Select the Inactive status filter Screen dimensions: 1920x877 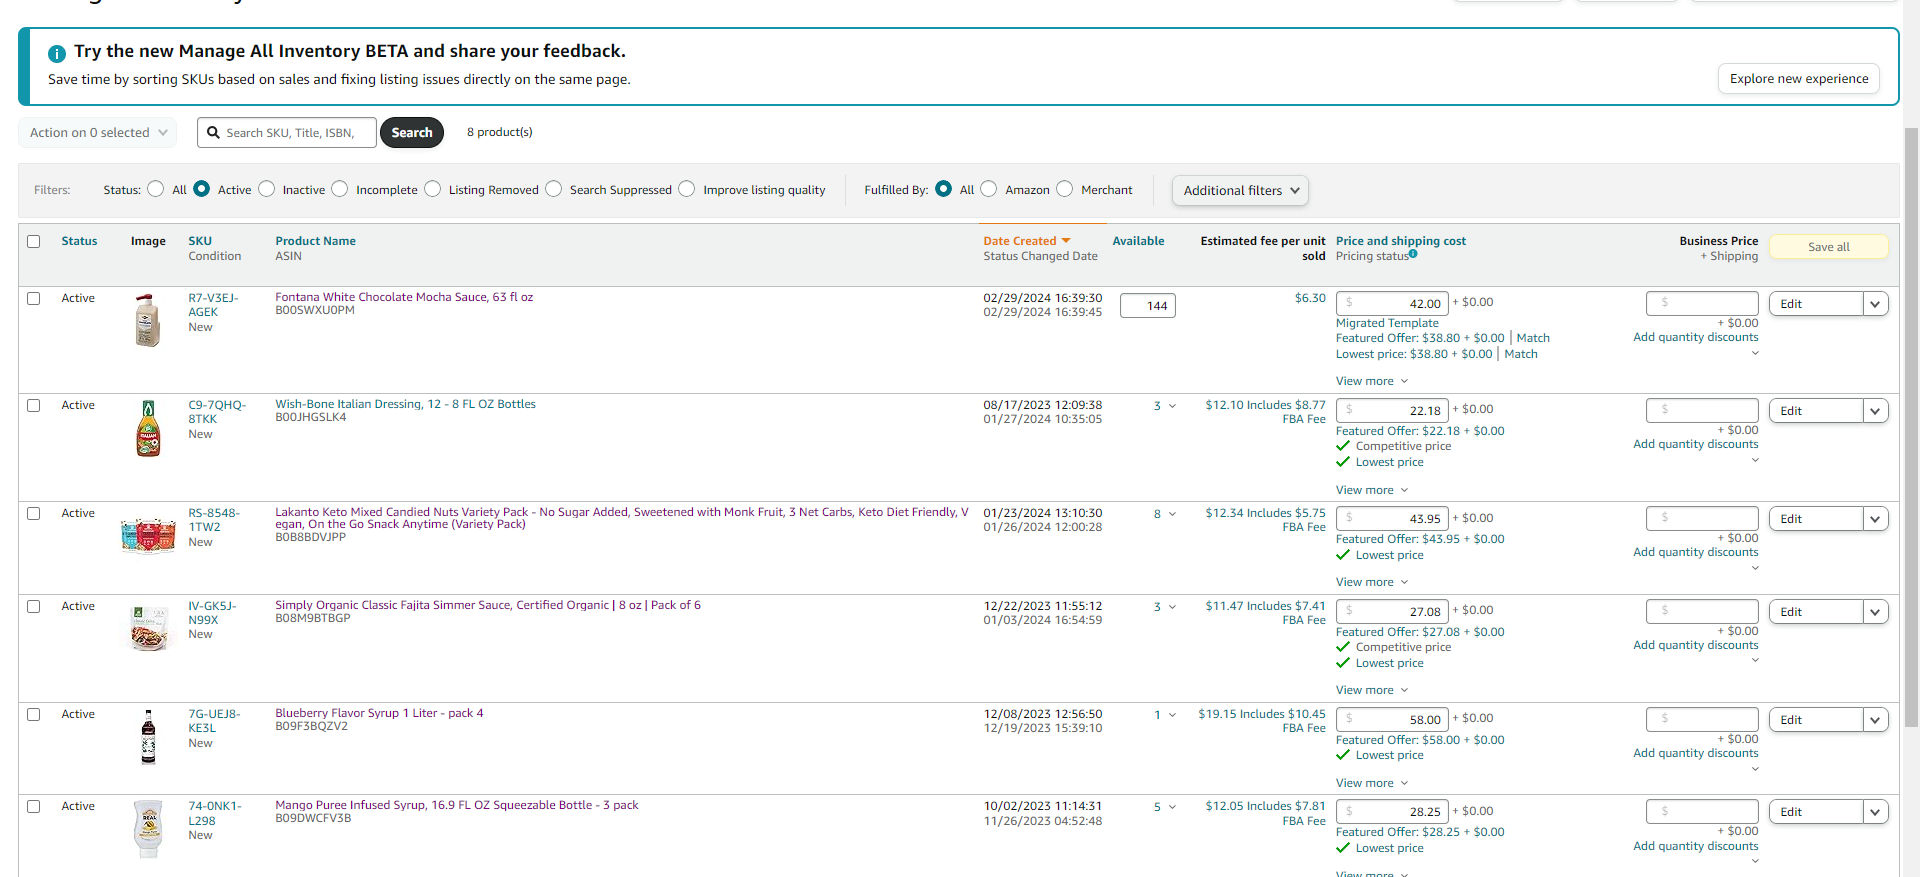(267, 189)
